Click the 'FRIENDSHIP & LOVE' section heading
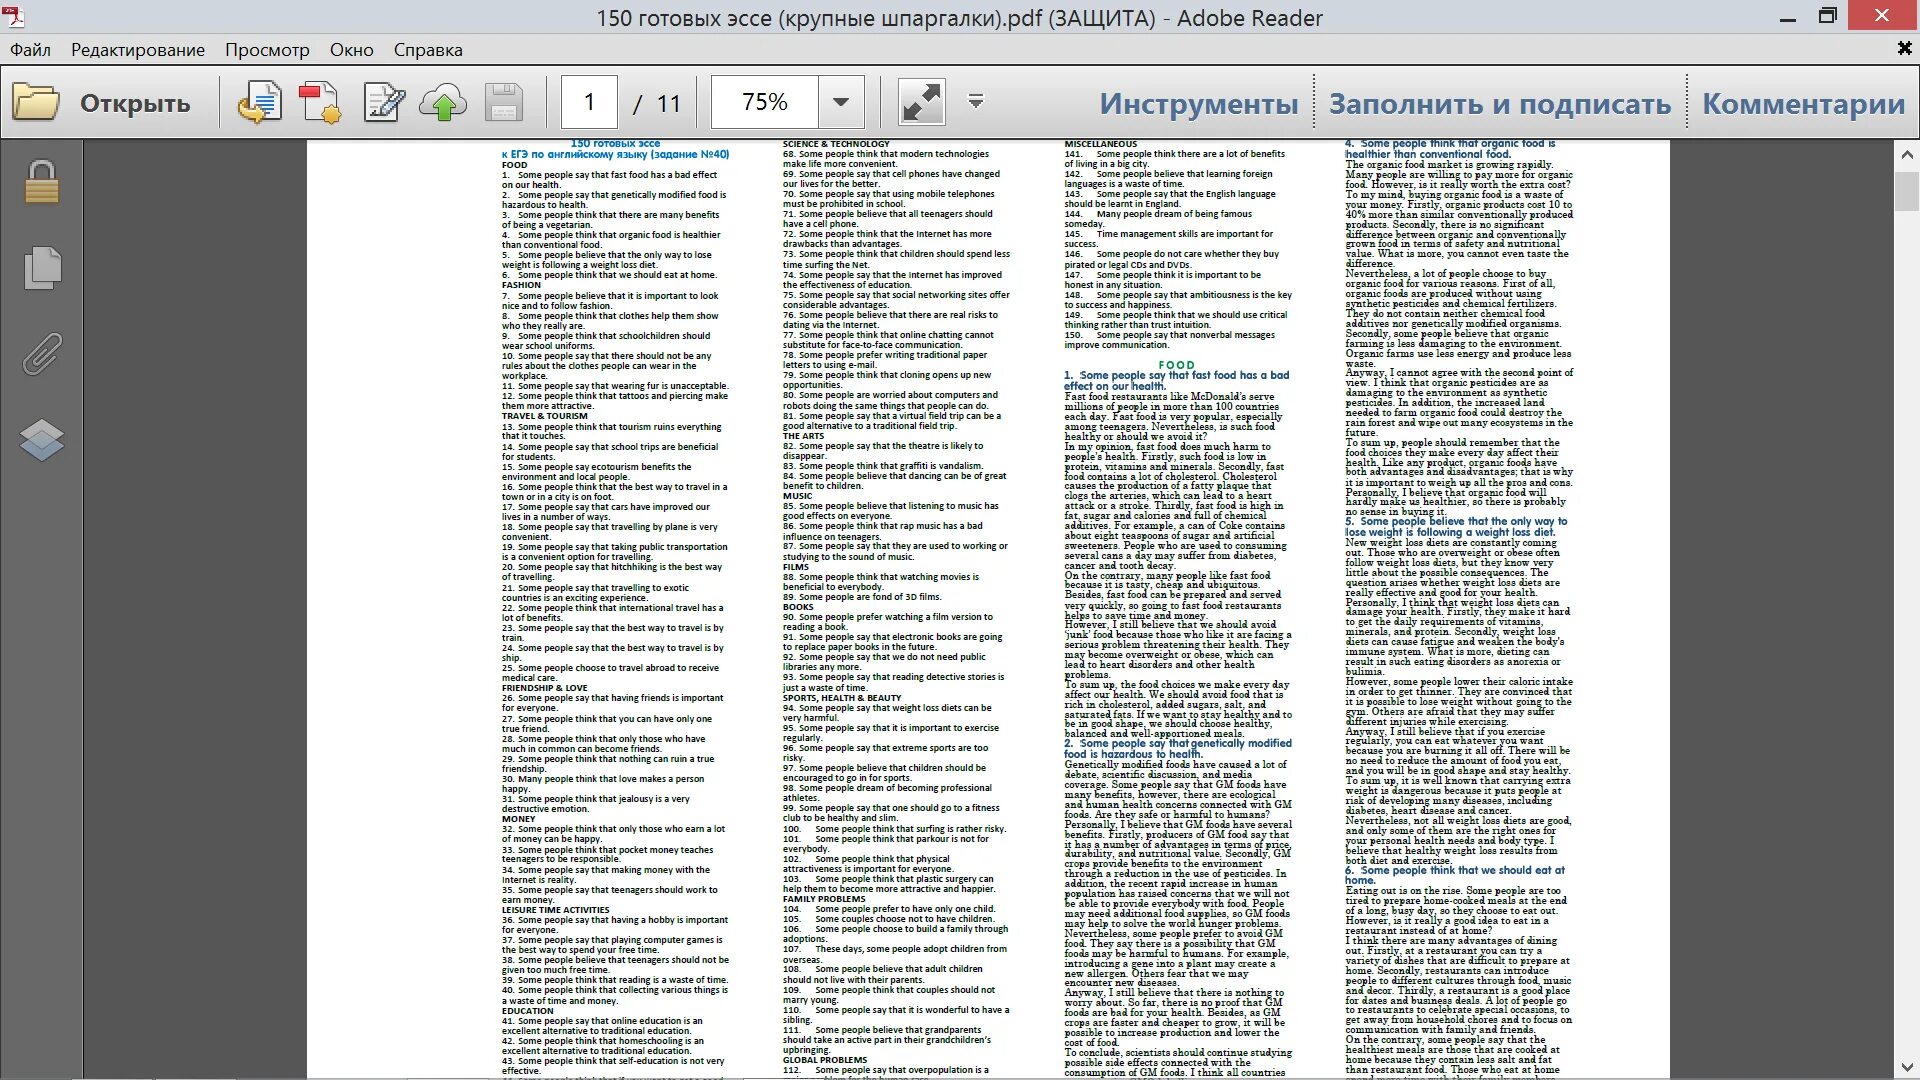1920x1080 pixels. (x=545, y=688)
